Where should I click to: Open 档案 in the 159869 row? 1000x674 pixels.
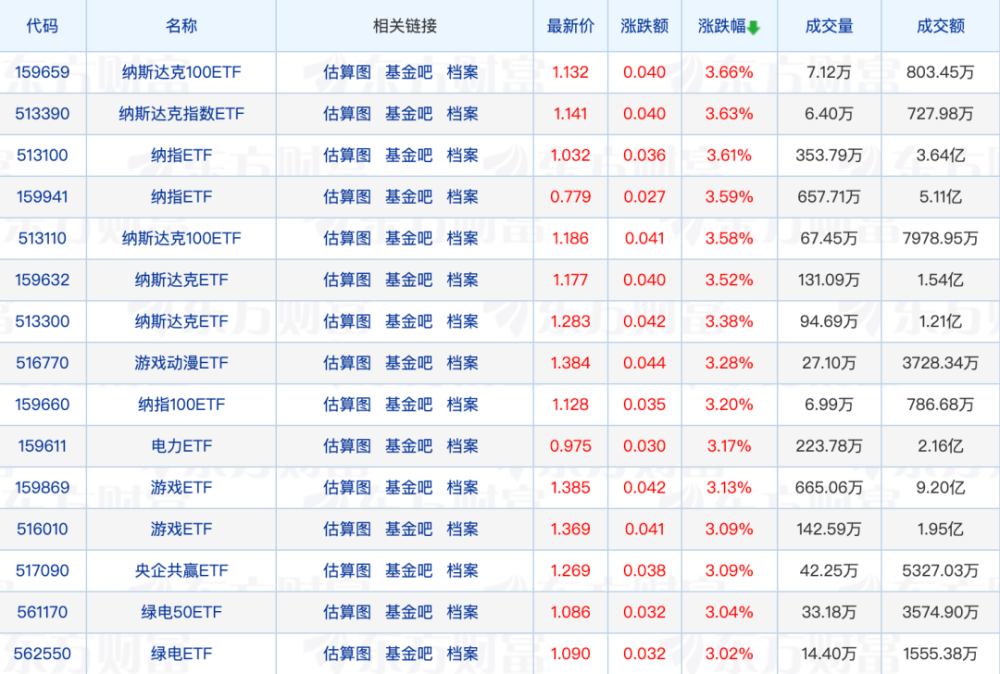[x=462, y=487]
